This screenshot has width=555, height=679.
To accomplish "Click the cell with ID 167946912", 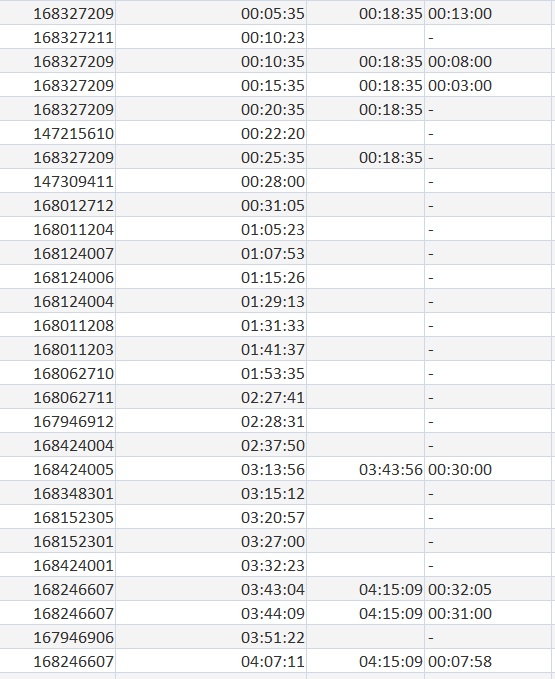I will click(57, 421).
